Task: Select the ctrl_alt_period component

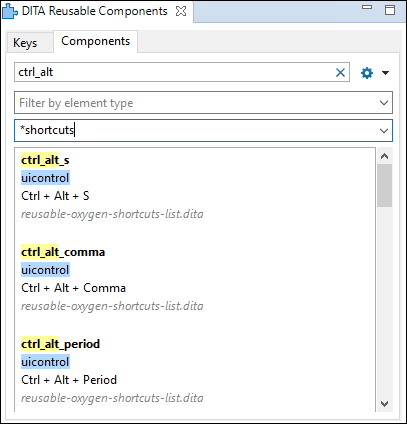Action: pos(60,344)
